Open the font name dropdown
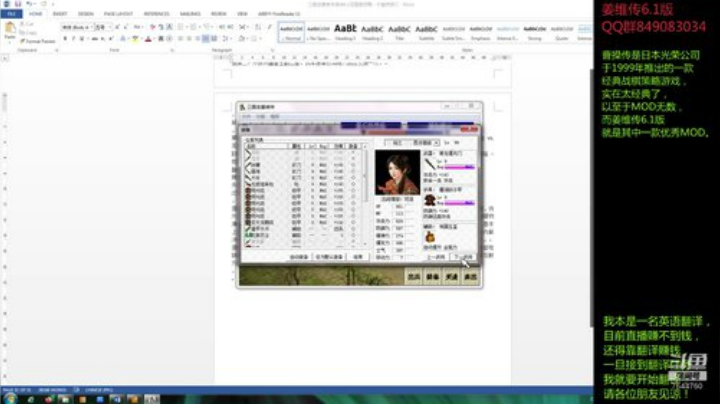 point(91,27)
